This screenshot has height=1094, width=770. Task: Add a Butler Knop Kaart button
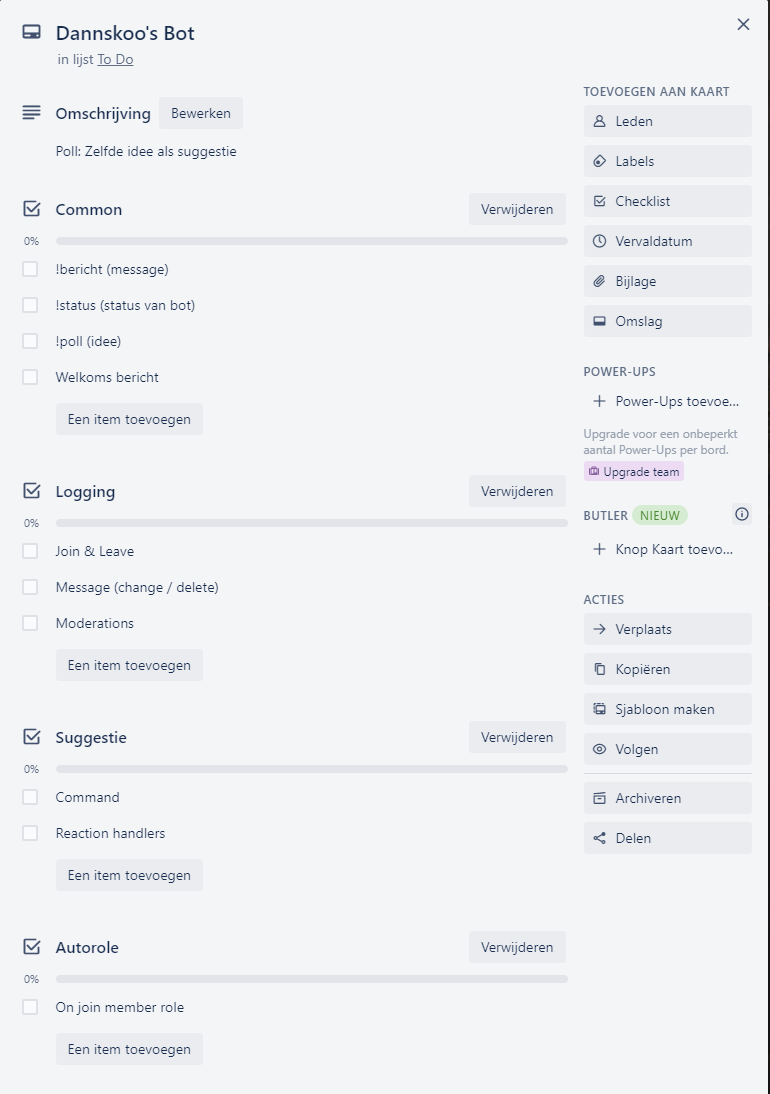pyautogui.click(x=667, y=549)
